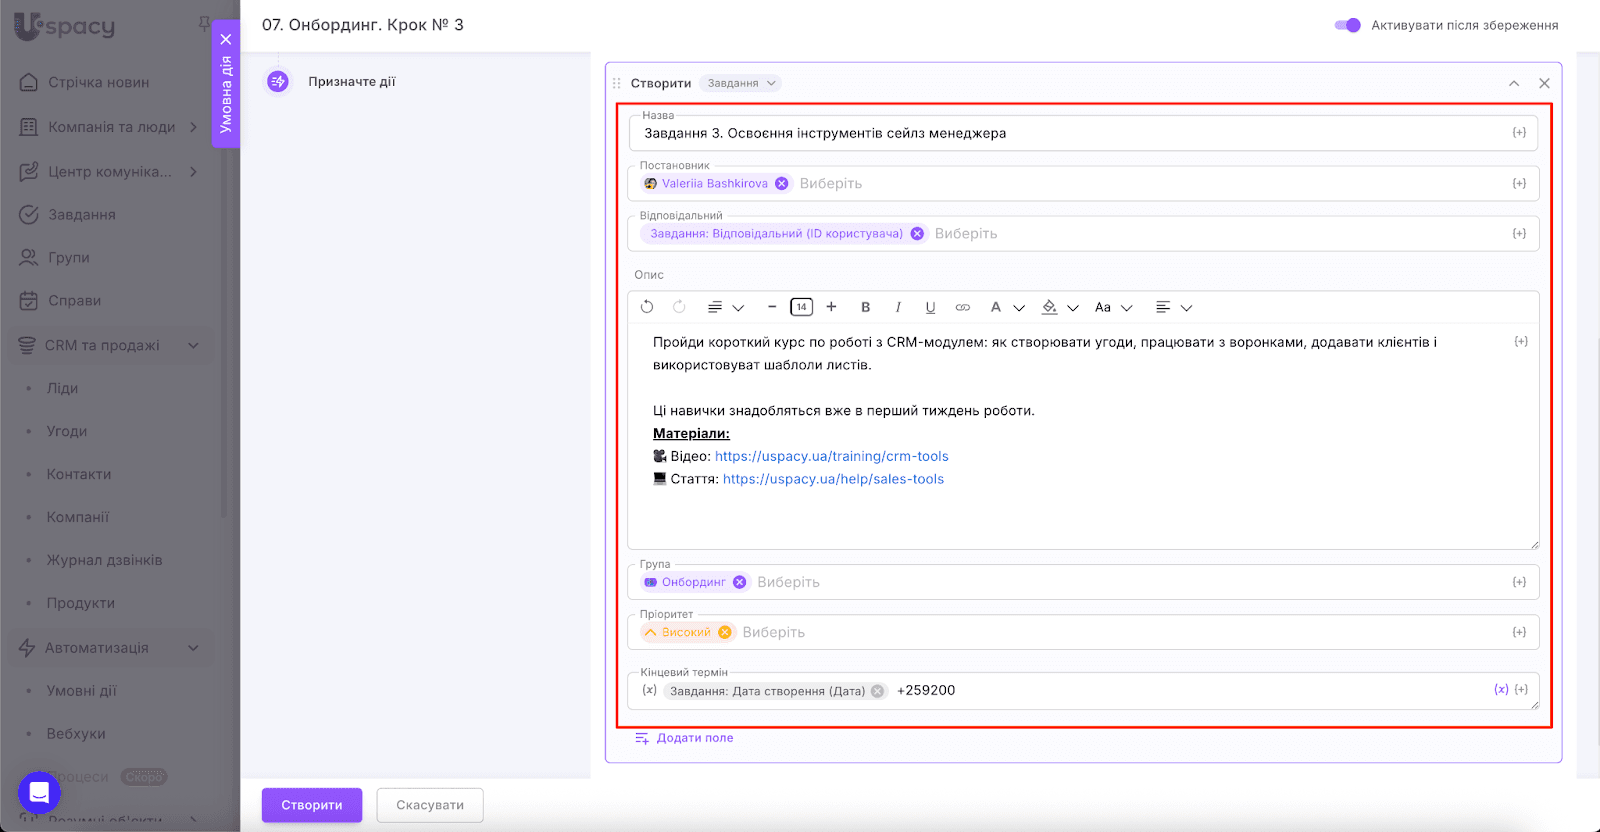The width and height of the screenshot is (1600, 832).
Task: Open the line spacing dropdown
Action: coord(725,307)
